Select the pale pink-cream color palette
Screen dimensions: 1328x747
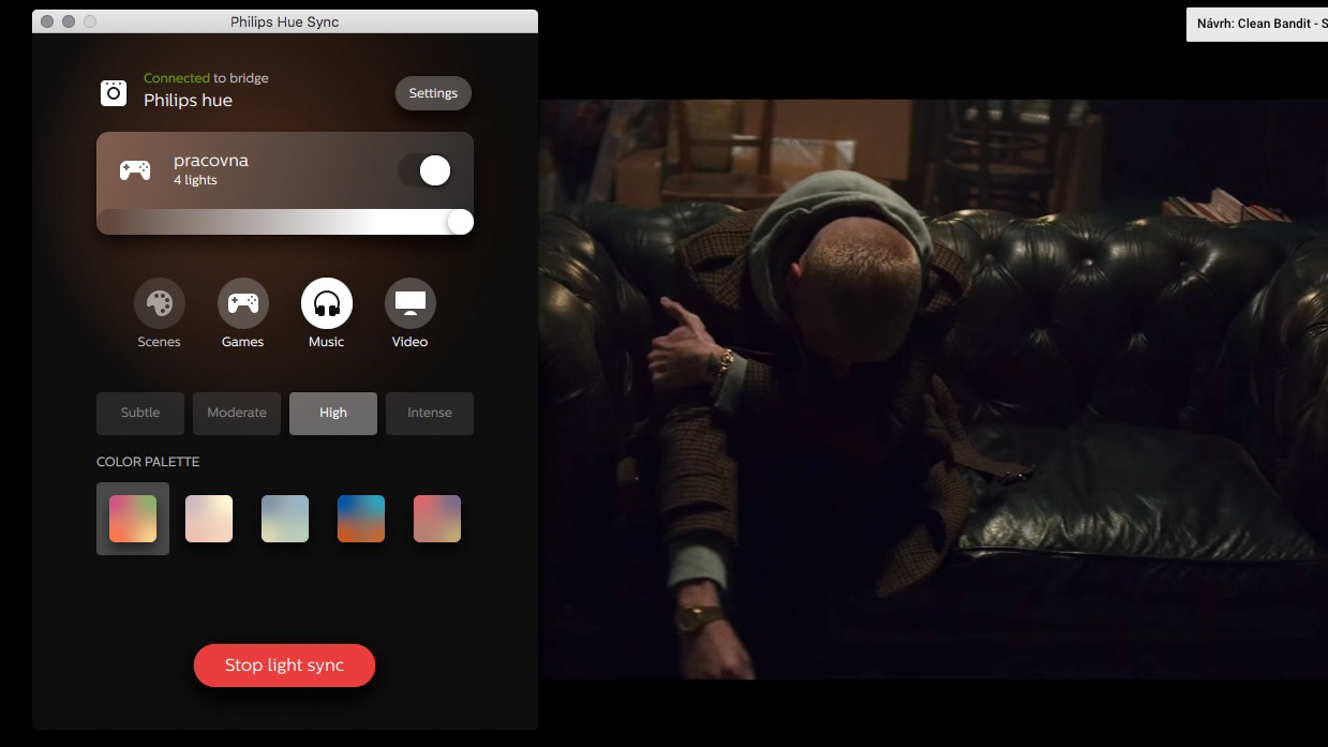[x=209, y=518]
